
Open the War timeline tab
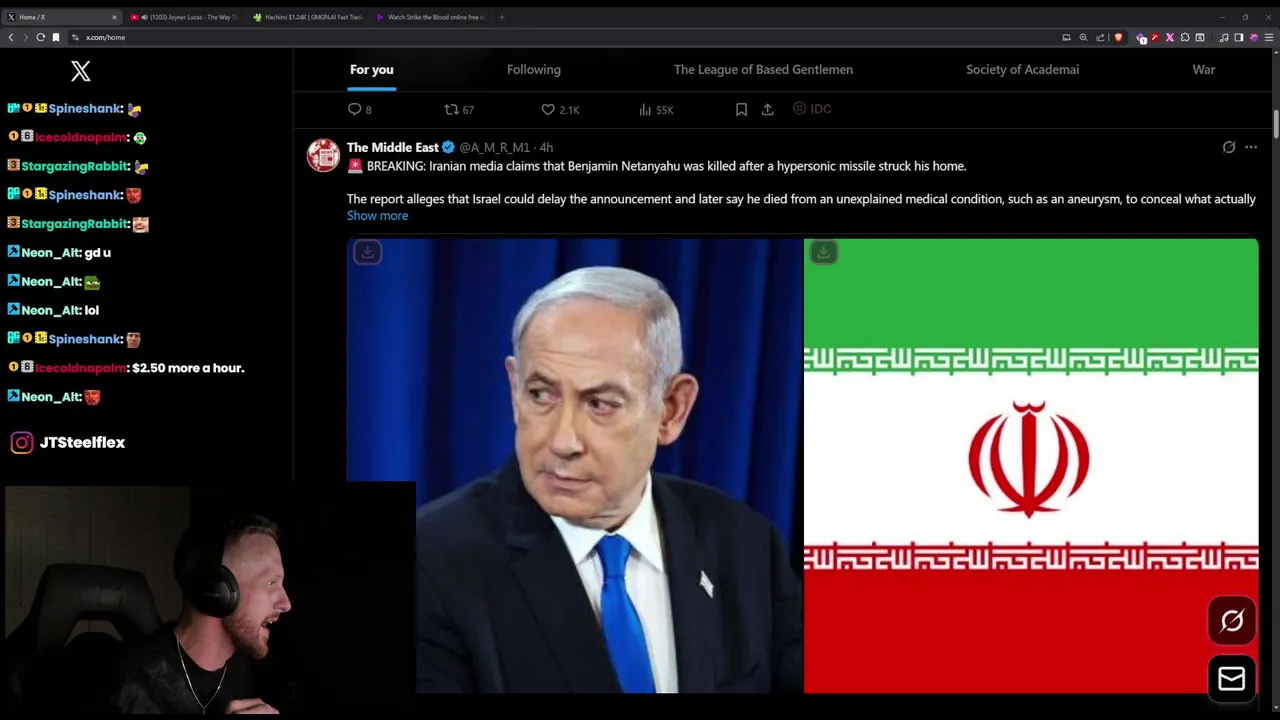click(1204, 69)
